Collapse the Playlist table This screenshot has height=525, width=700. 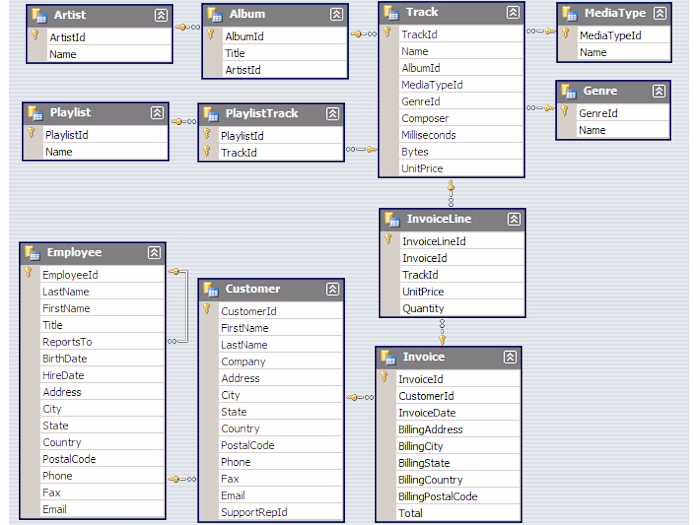point(157,112)
